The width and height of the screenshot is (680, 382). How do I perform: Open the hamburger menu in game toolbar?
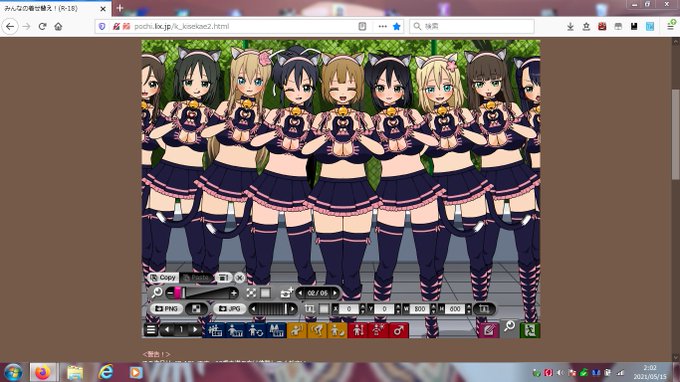click(x=150, y=330)
